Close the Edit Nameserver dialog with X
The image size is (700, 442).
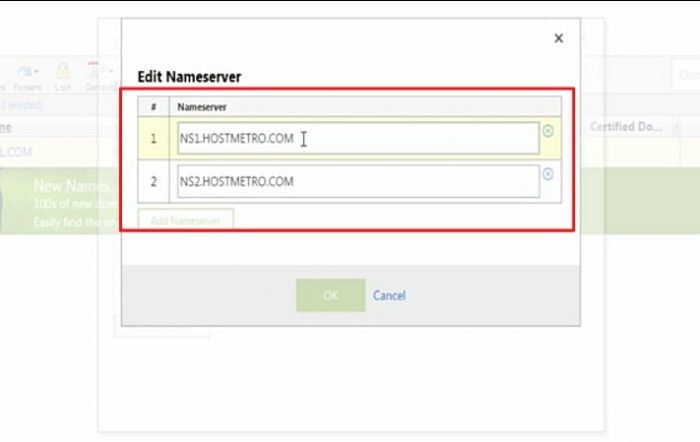pos(558,38)
